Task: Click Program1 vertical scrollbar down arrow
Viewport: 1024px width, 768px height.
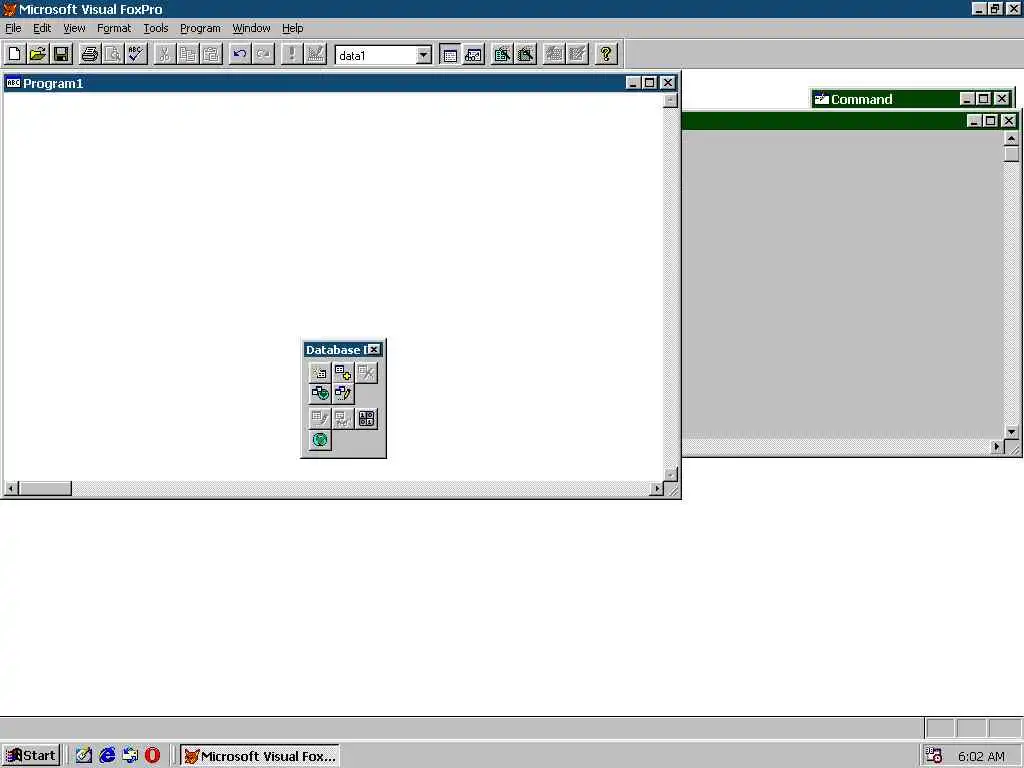Action: coord(671,475)
